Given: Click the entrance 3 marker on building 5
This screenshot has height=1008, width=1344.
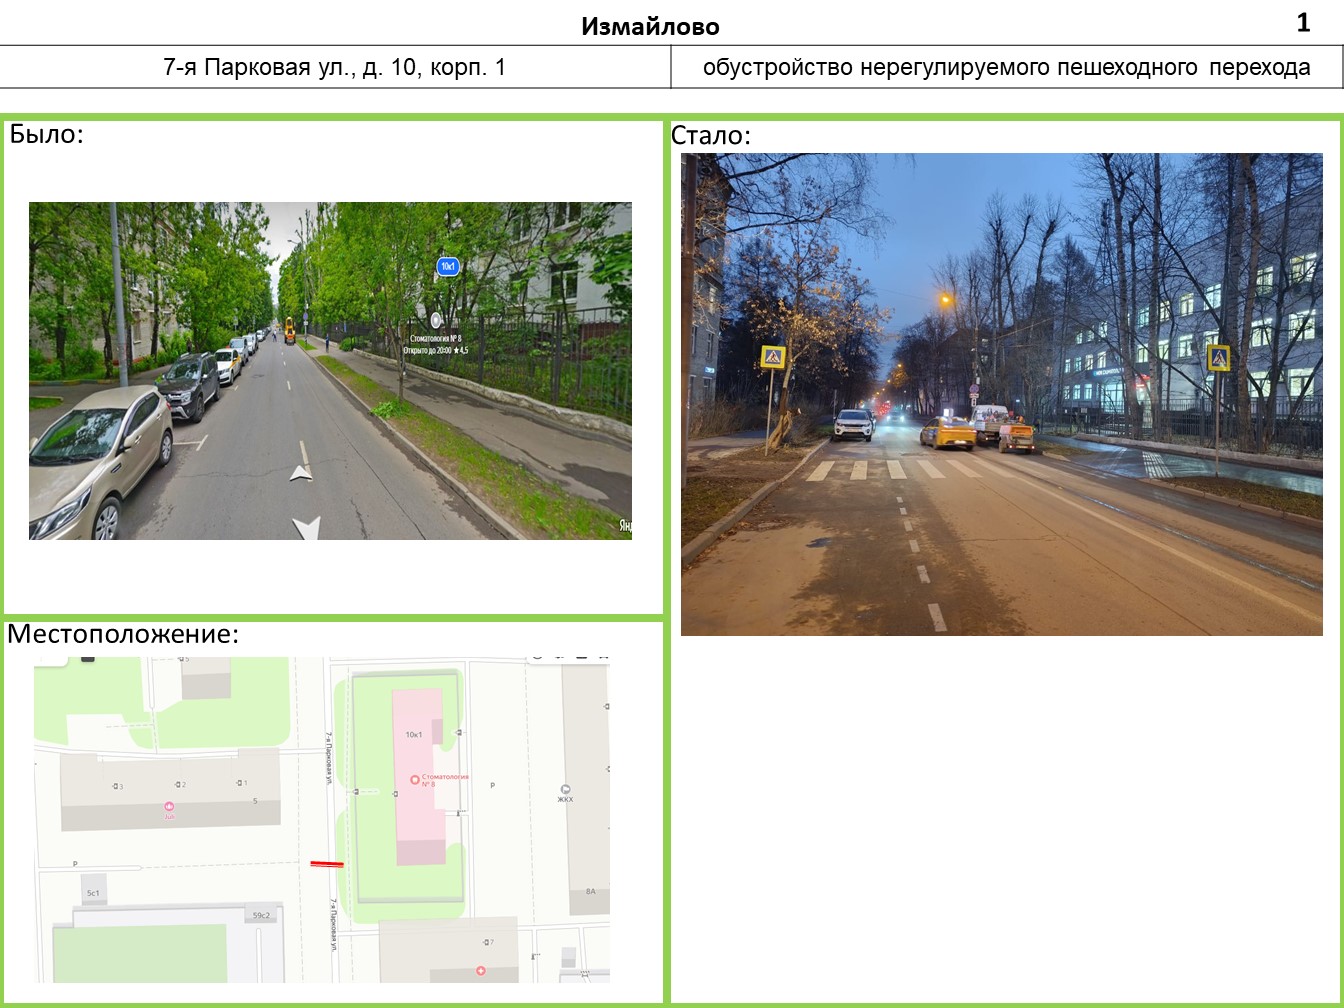Looking at the screenshot, I should pyautogui.click(x=118, y=787).
